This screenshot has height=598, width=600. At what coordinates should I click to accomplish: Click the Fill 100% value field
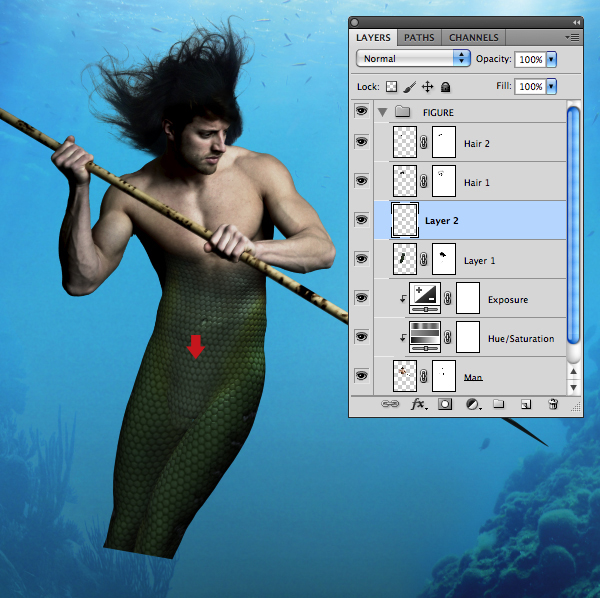coord(530,86)
